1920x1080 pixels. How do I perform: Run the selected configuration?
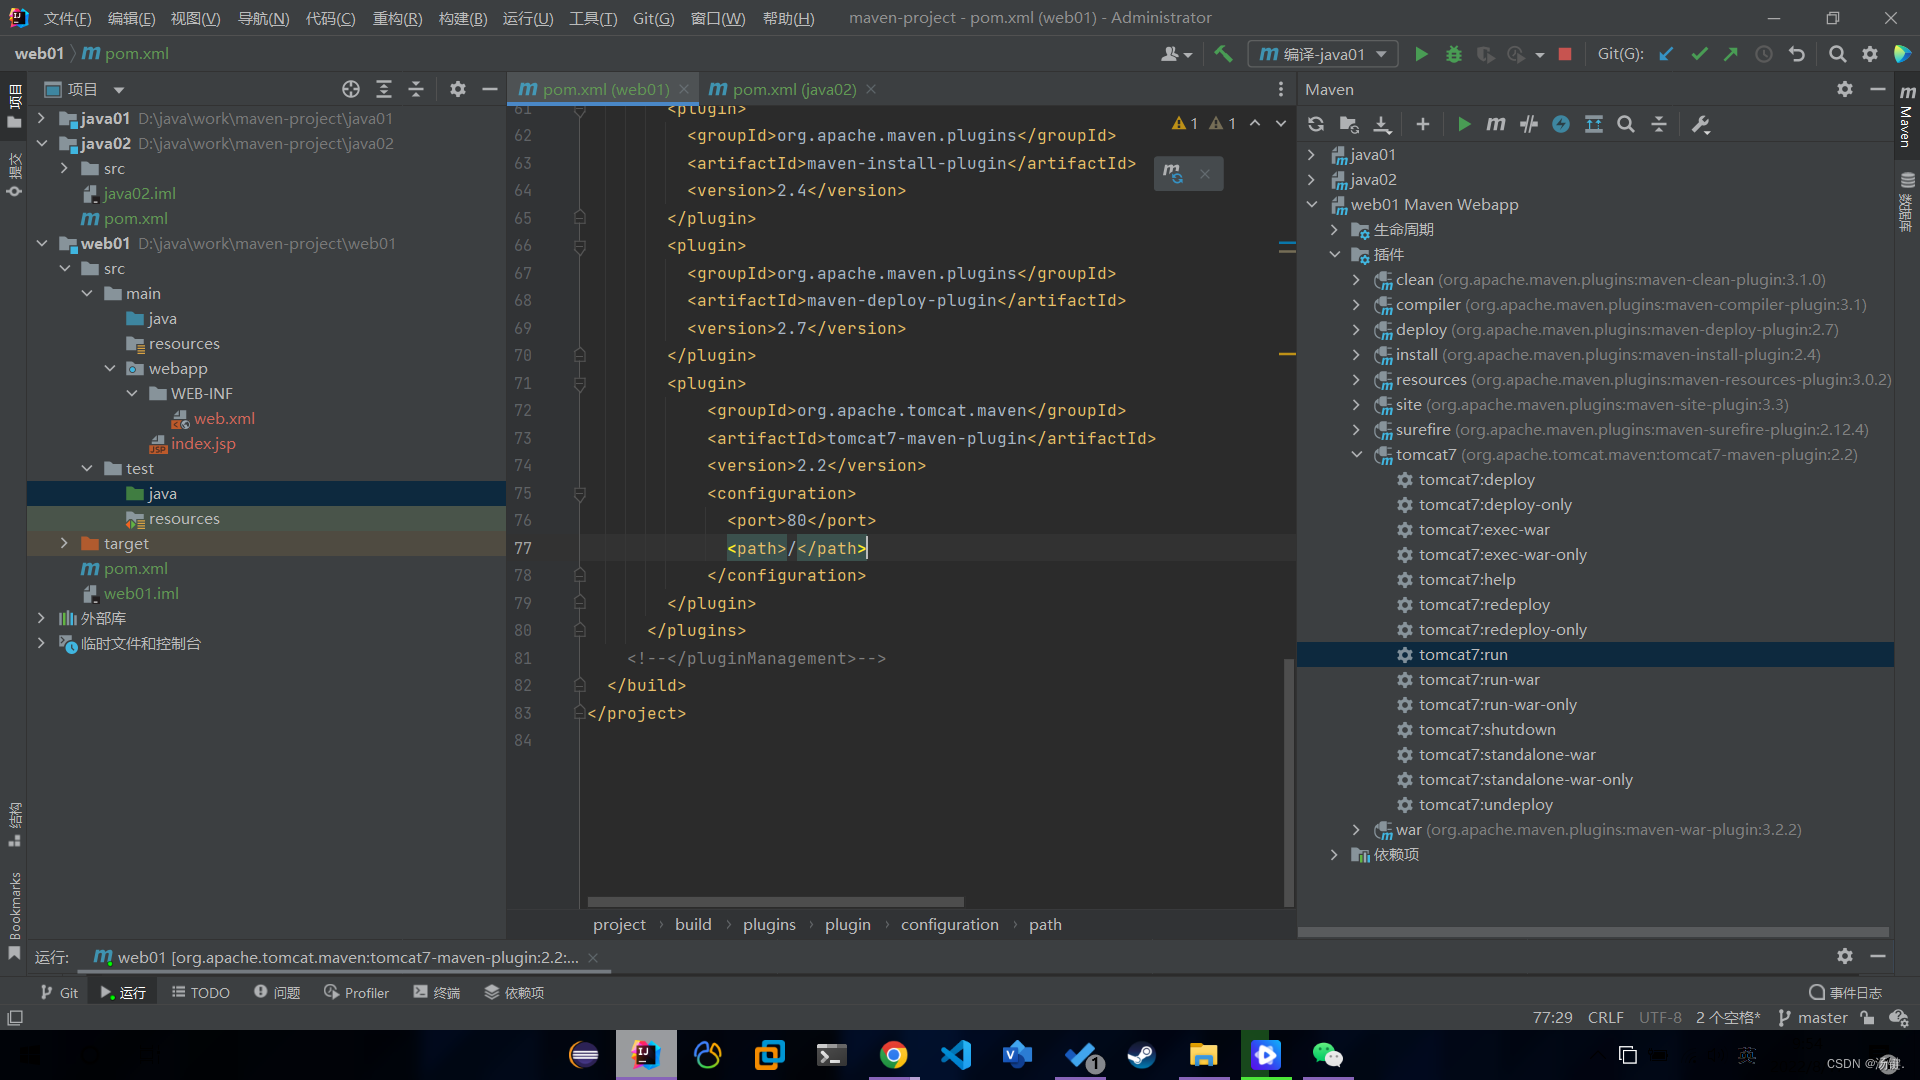pyautogui.click(x=1421, y=54)
